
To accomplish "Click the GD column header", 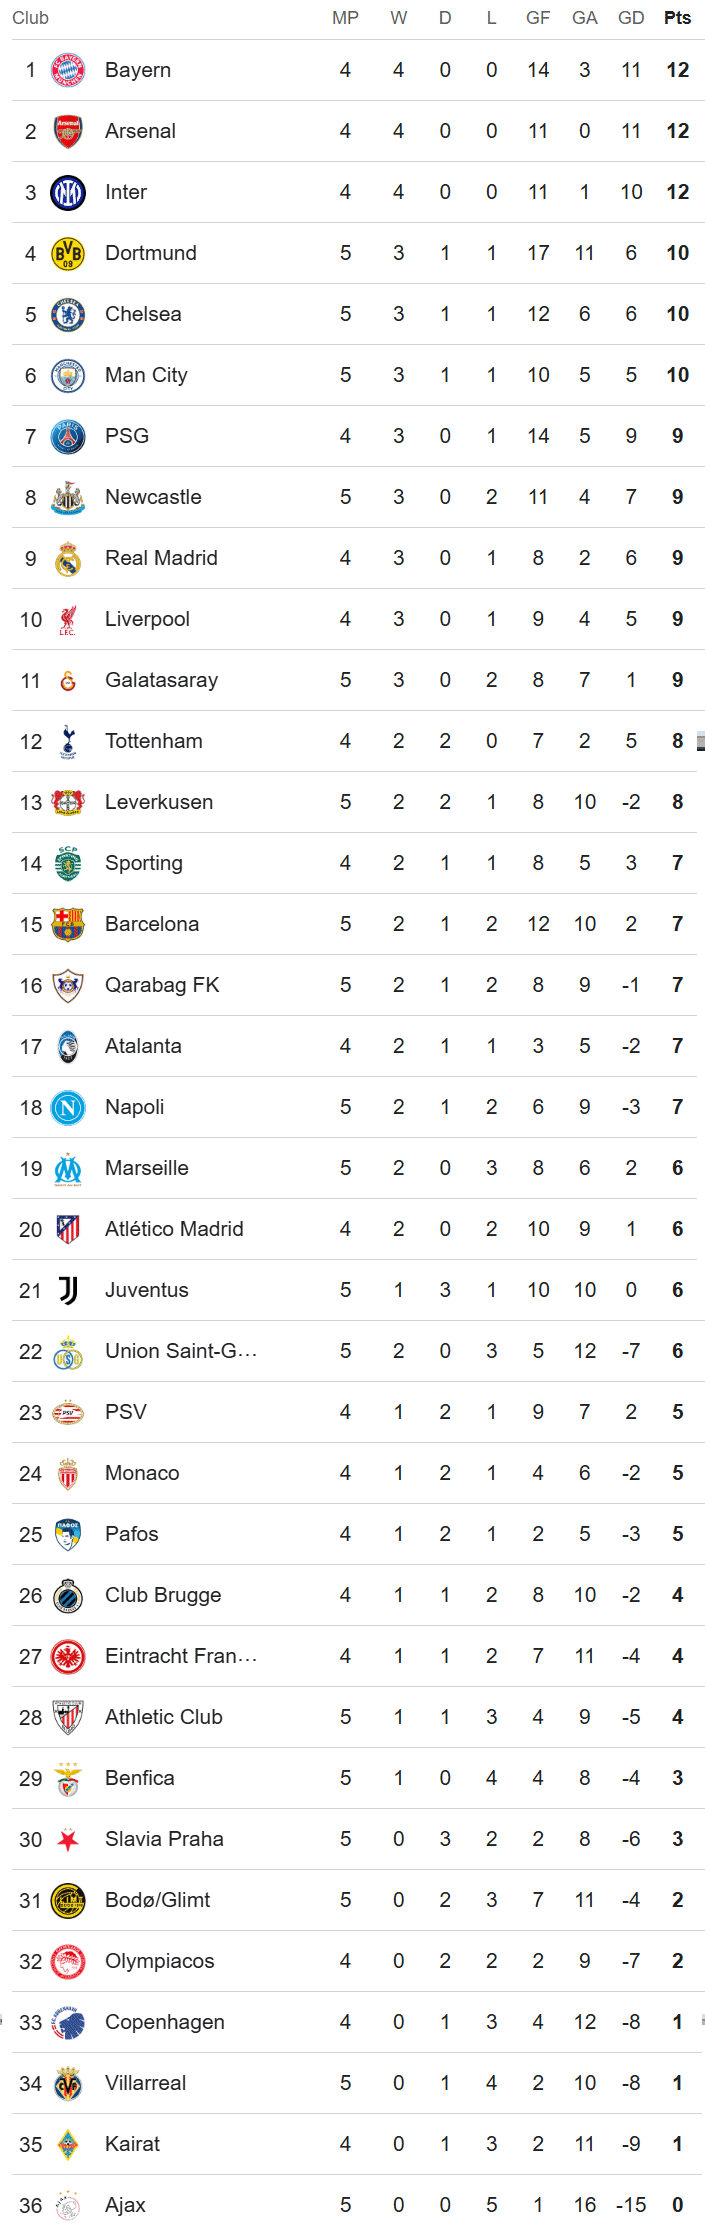I will pyautogui.click(x=631, y=18).
